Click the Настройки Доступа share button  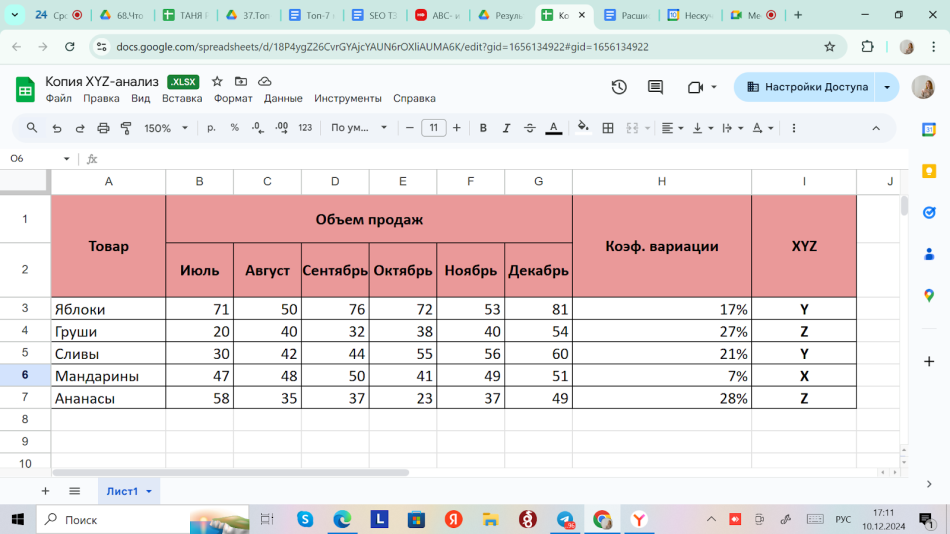806,87
